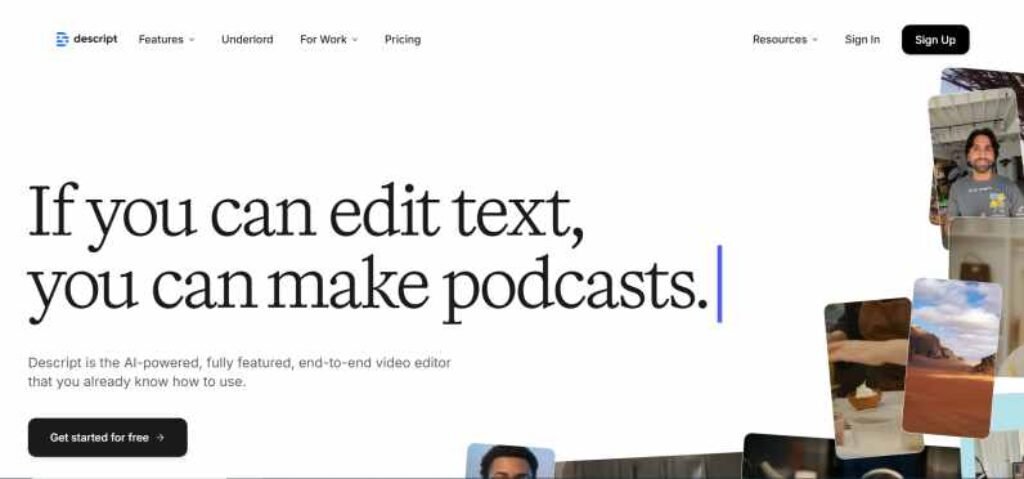Viewport: 1024px width, 479px height.
Task: Expand the Resources dropdown
Action: pyautogui.click(x=784, y=39)
